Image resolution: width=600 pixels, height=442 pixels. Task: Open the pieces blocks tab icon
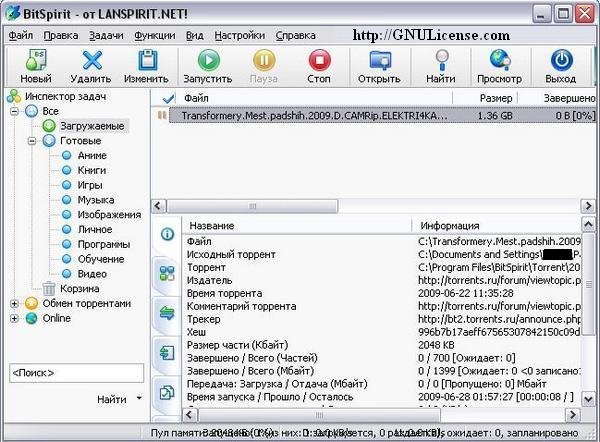coord(167,273)
